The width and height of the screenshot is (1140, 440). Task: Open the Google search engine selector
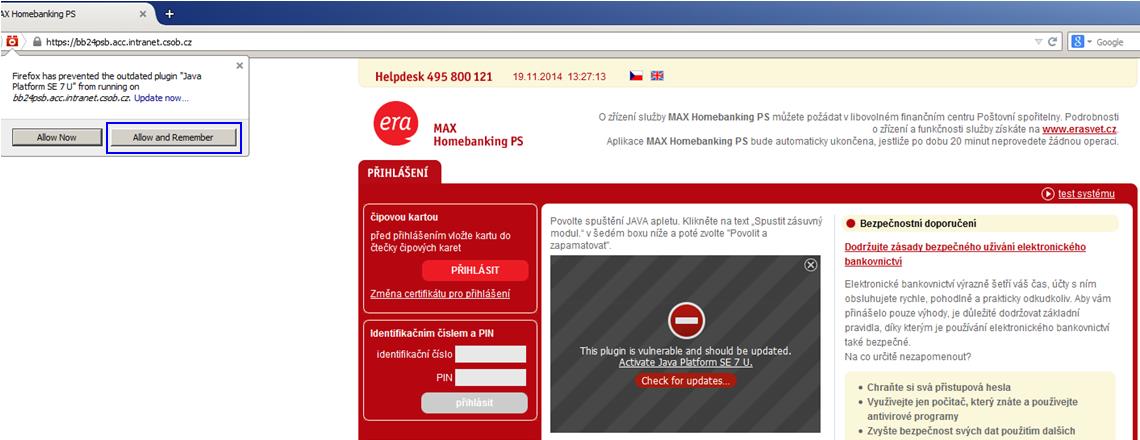point(1081,42)
